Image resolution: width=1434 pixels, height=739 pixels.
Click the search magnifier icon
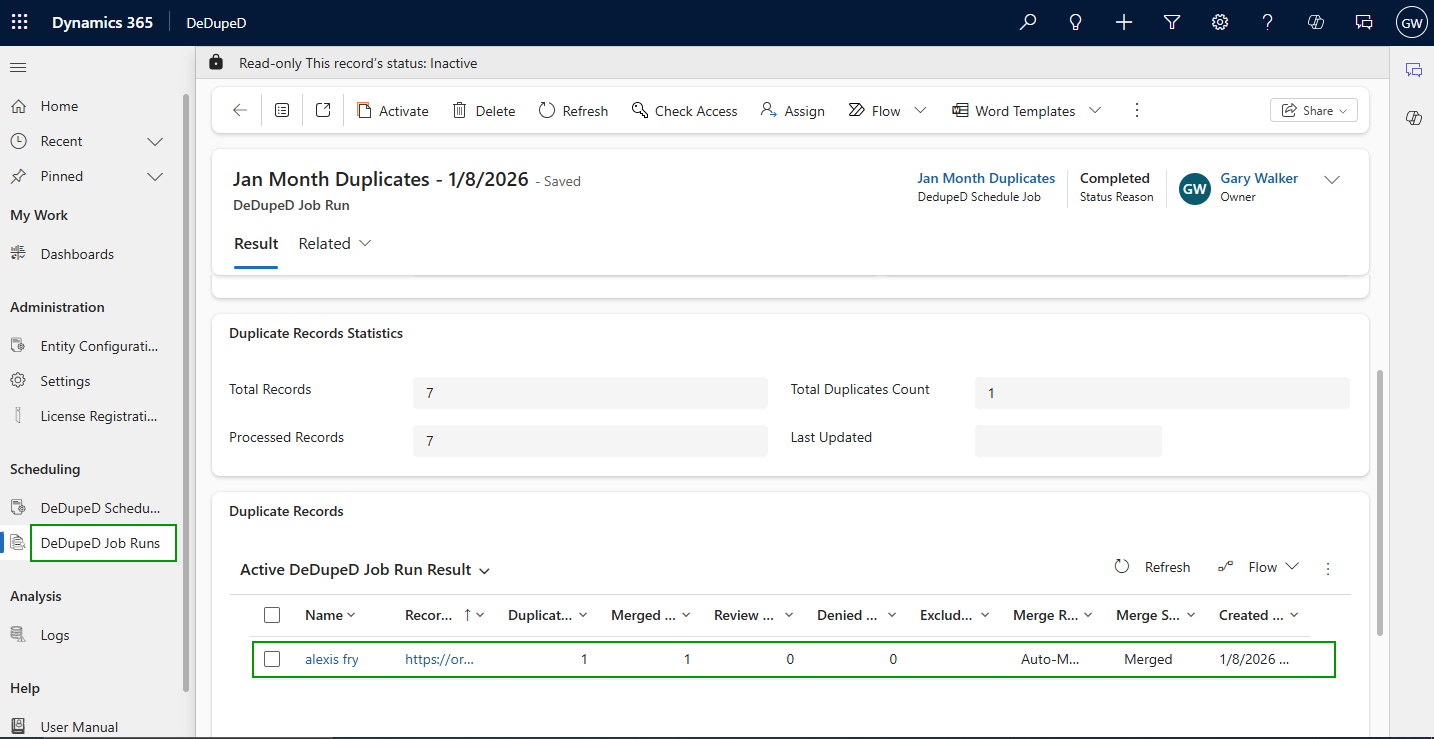tap(1028, 22)
